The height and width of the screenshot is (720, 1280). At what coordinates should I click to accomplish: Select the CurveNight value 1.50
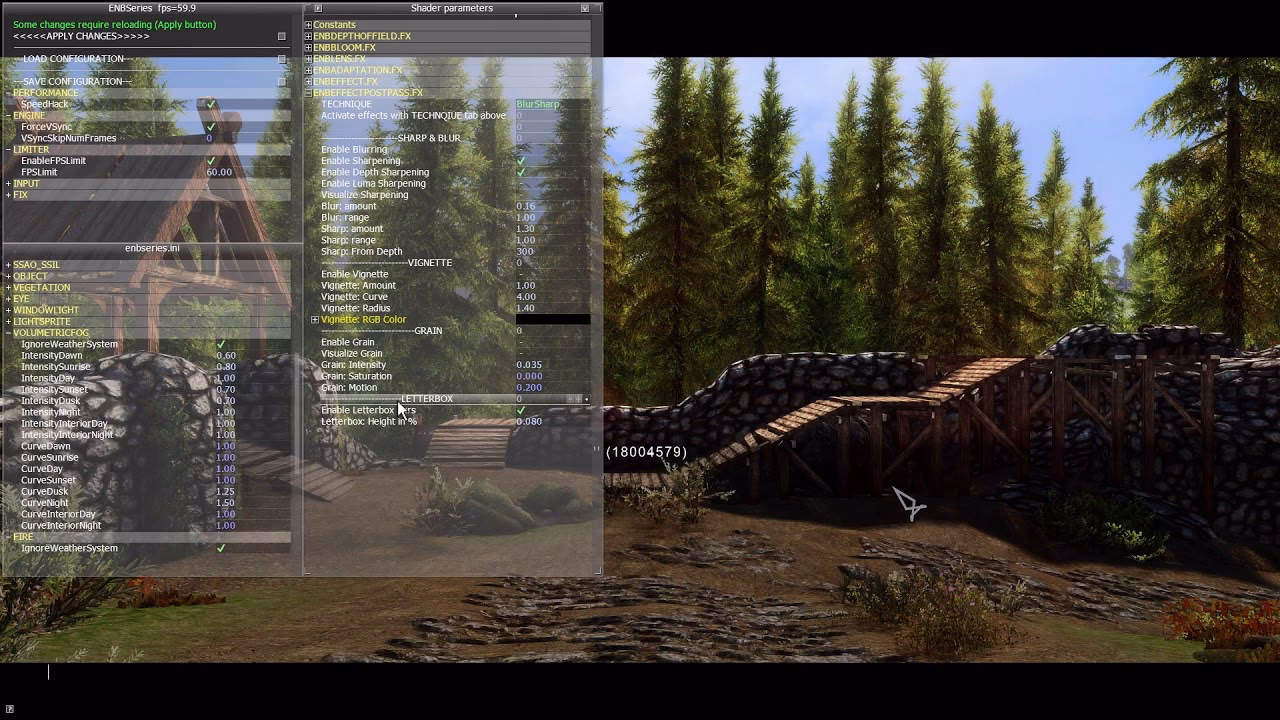tap(226, 503)
